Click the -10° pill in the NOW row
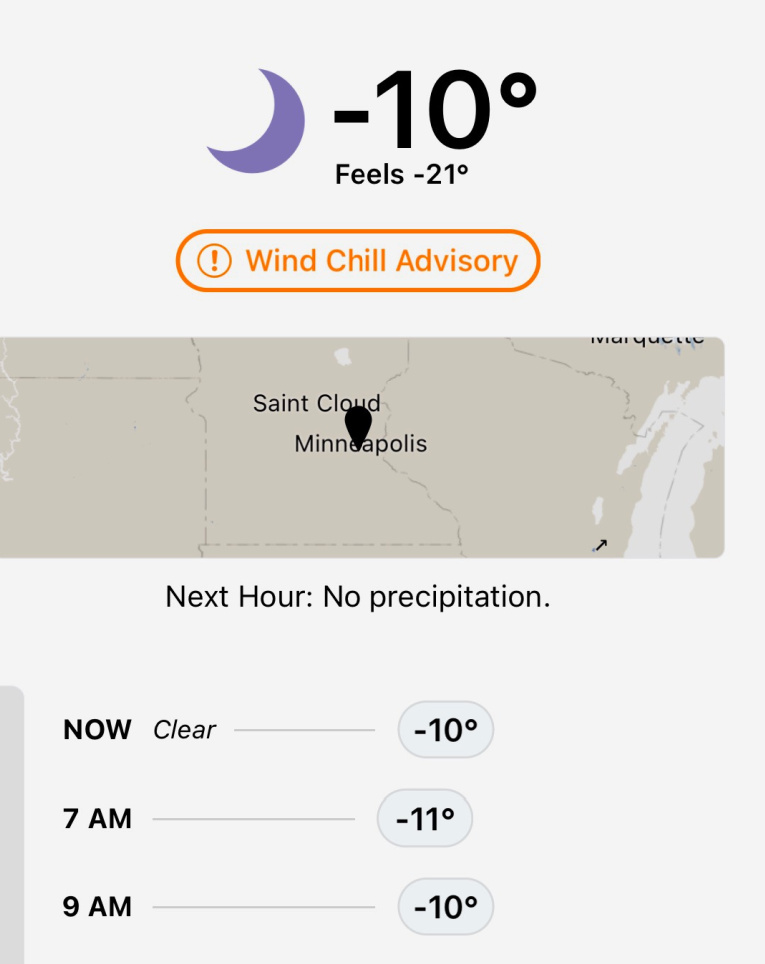The image size is (765, 964). [445, 730]
